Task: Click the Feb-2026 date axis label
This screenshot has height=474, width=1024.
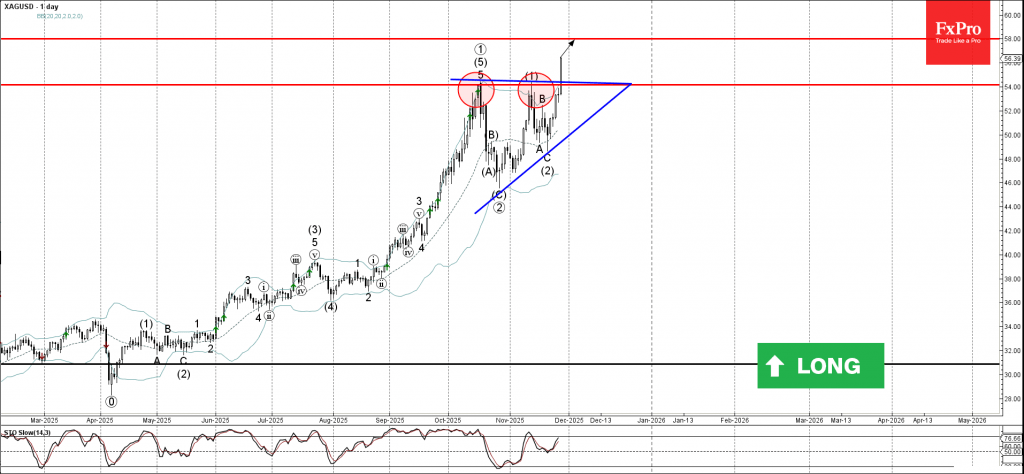Action: click(x=734, y=420)
